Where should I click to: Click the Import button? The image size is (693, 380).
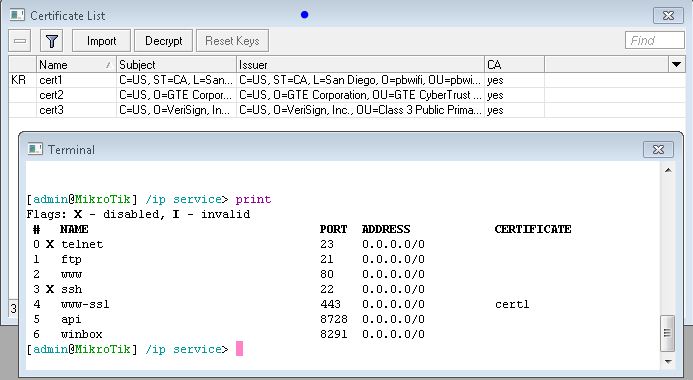coord(101,41)
